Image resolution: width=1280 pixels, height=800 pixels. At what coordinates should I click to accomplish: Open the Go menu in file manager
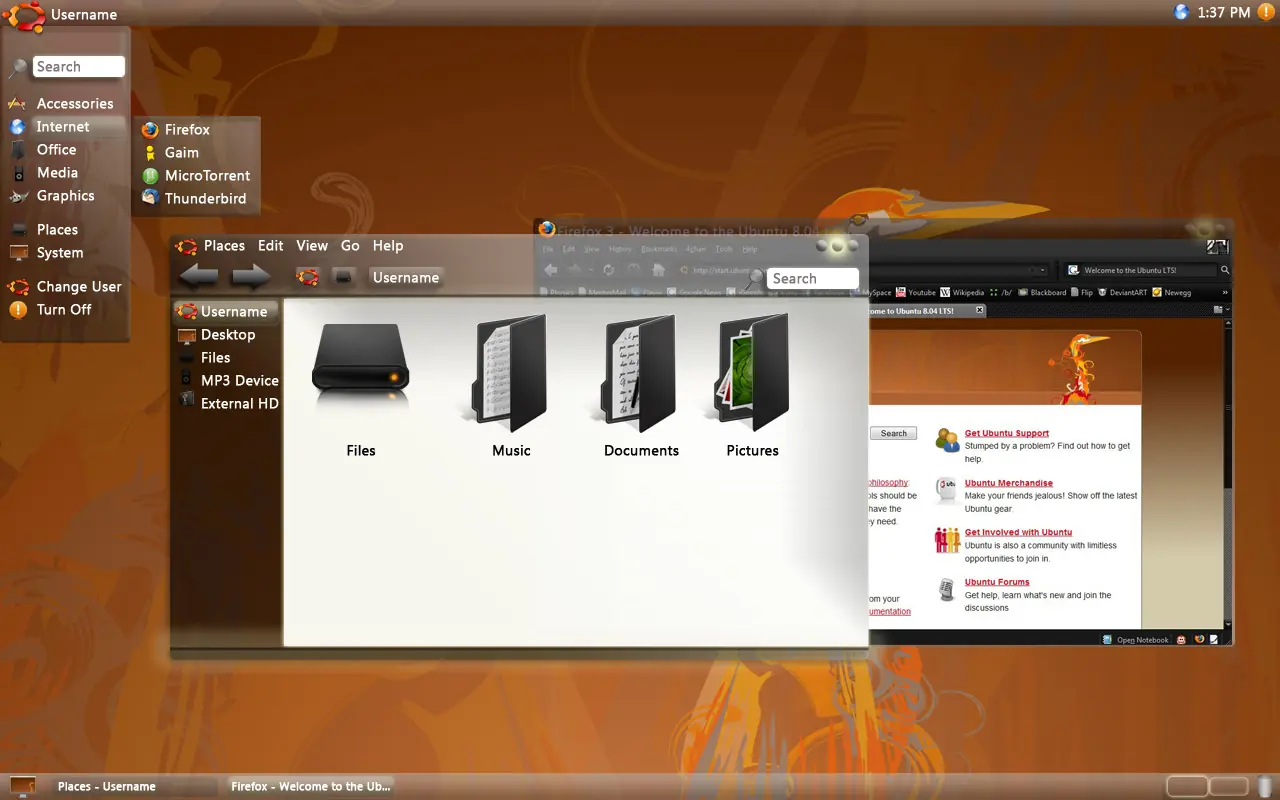pos(350,245)
